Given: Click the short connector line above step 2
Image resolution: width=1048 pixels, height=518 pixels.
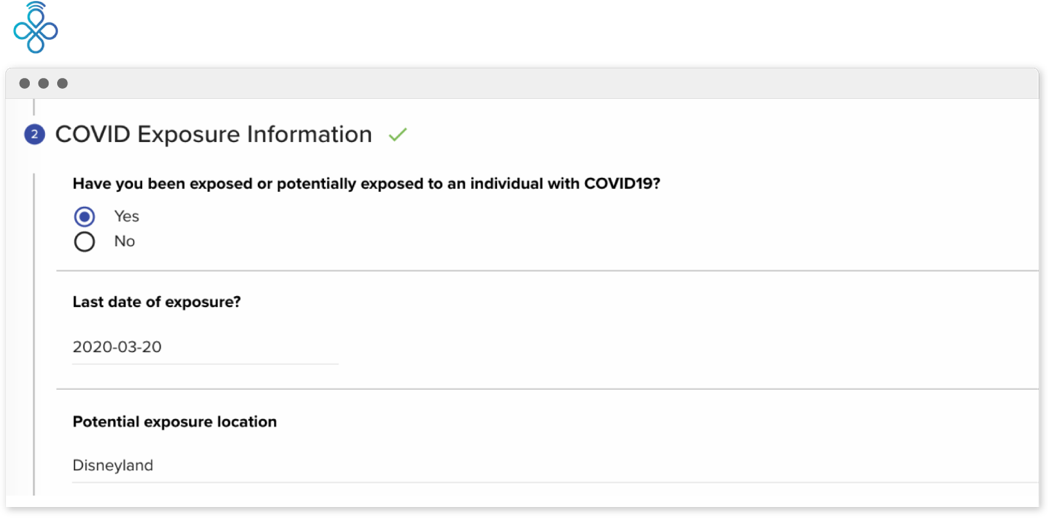Looking at the screenshot, I should (34, 108).
